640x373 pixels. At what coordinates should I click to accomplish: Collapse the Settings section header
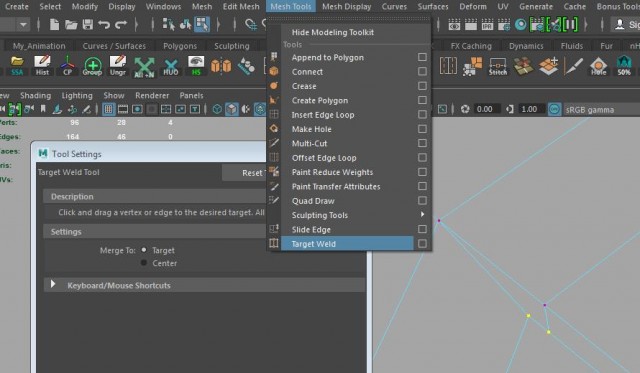155,231
